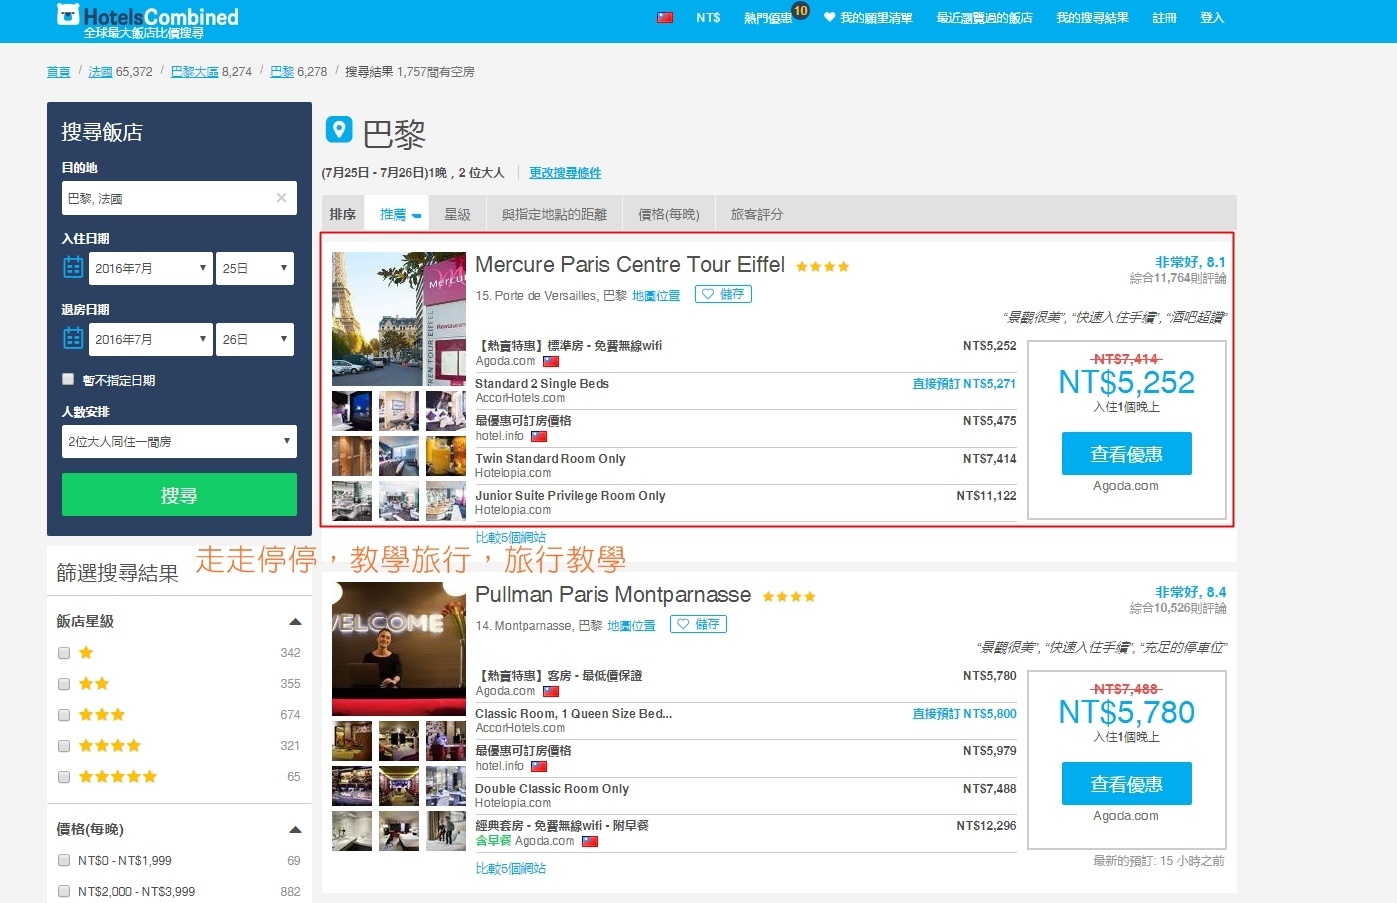Image resolution: width=1397 pixels, height=903 pixels.
Task: Click the 巴黎大區 breadcrumb link
Action: [x=194, y=72]
